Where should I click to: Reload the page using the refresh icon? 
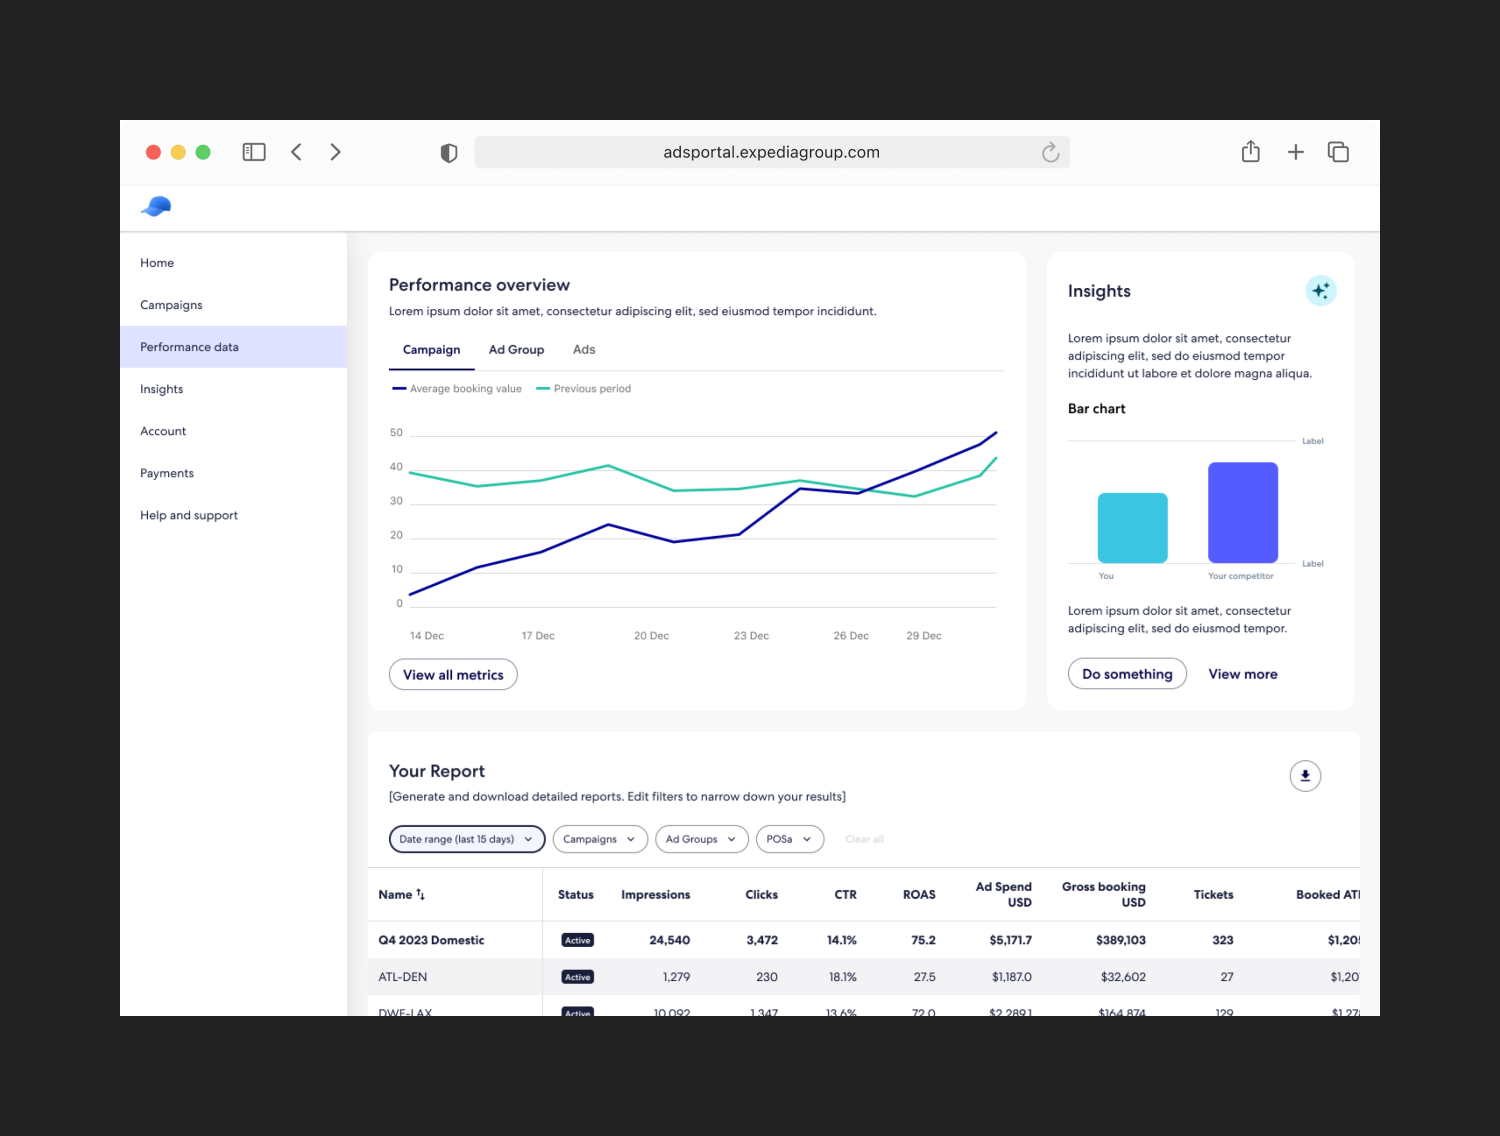(x=1050, y=152)
